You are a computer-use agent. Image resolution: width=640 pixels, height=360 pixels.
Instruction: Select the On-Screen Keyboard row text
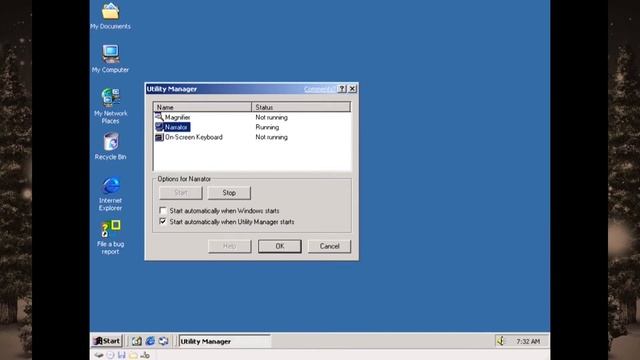click(194, 137)
